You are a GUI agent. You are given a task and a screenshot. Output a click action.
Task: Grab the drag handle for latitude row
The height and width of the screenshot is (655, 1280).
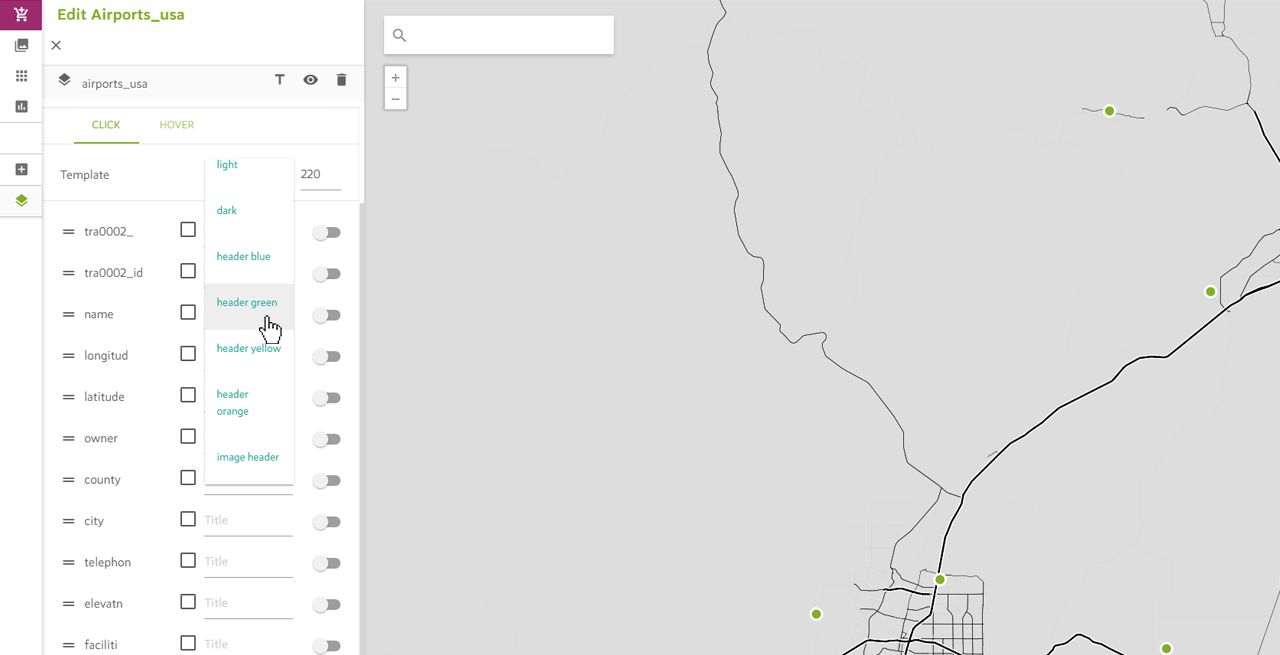tap(69, 397)
